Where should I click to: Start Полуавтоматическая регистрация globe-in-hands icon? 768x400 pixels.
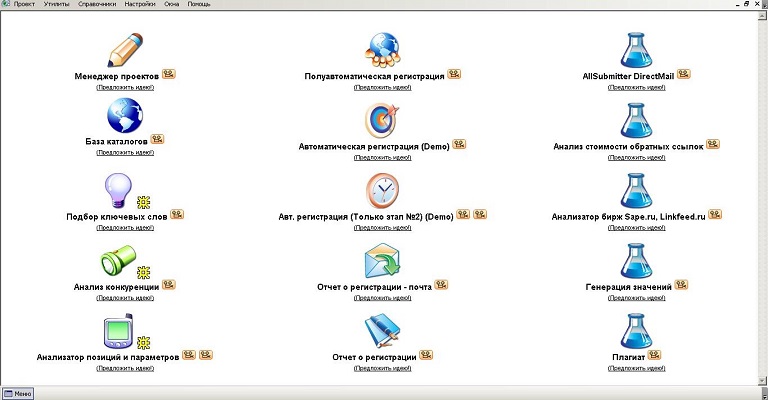(x=383, y=49)
